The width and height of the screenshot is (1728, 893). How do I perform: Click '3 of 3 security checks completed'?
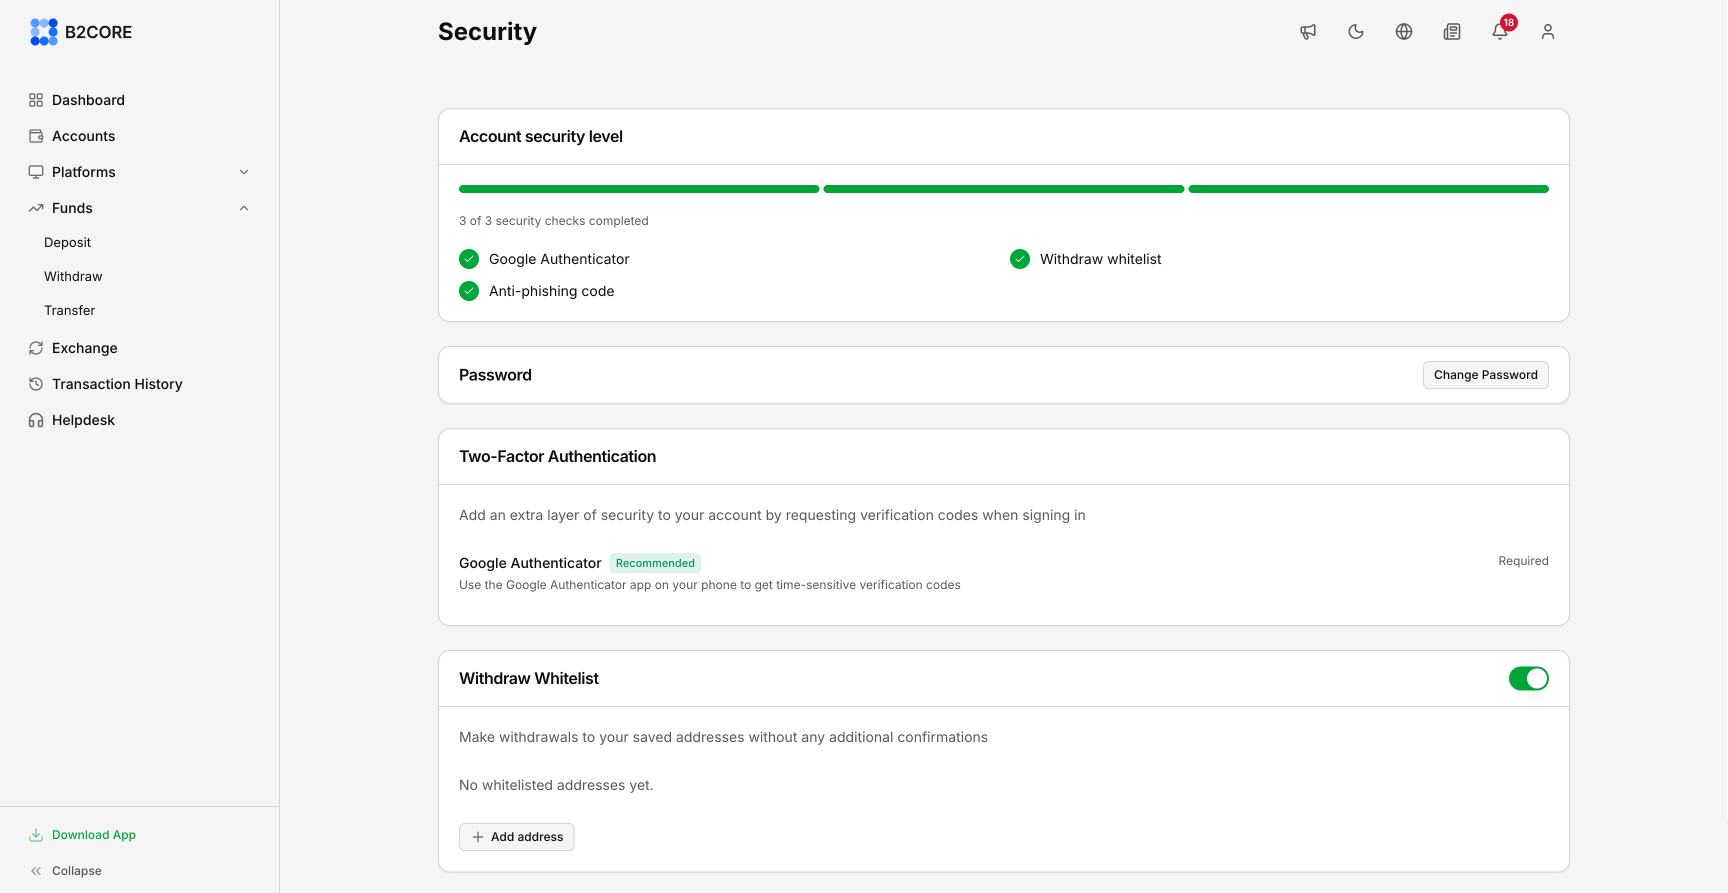[554, 221]
